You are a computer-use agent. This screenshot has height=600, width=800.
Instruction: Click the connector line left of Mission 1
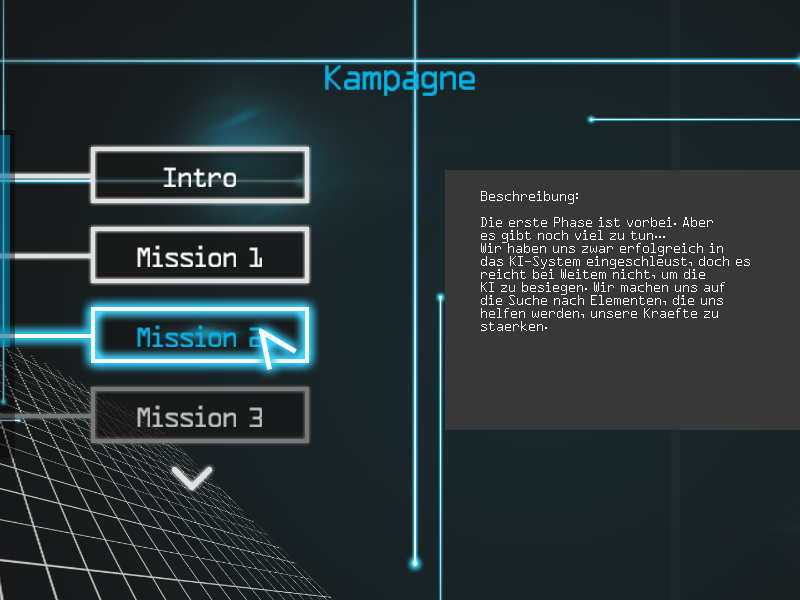click(50, 257)
